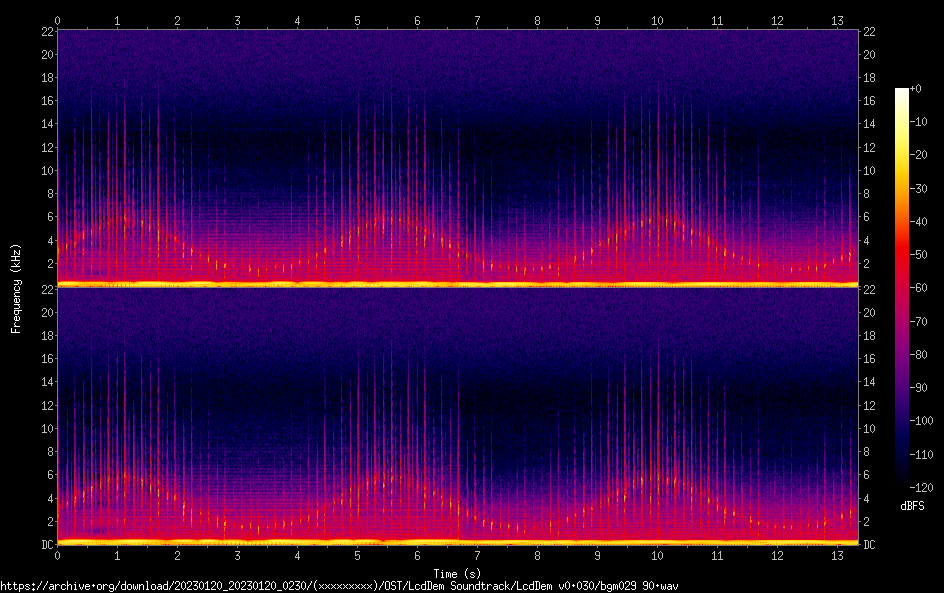Click the bright yellow baseline band of the lower channel
This screenshot has width=944, height=593.
pos(457,542)
